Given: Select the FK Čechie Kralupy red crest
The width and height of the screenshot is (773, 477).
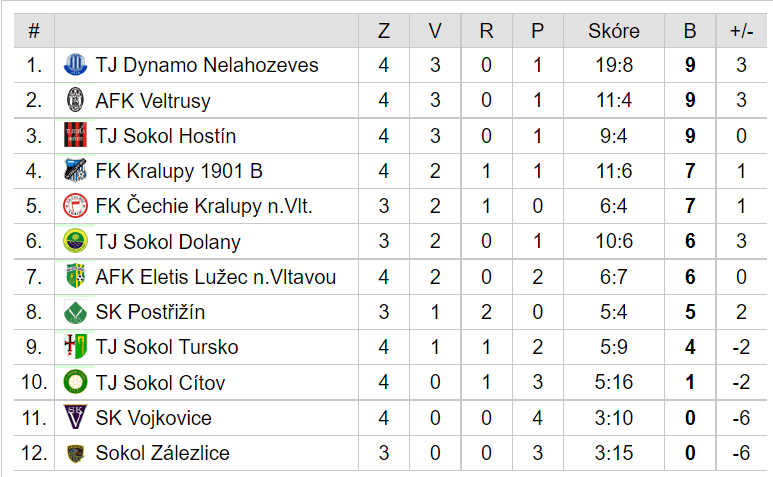Looking at the screenshot, I should click(75, 206).
